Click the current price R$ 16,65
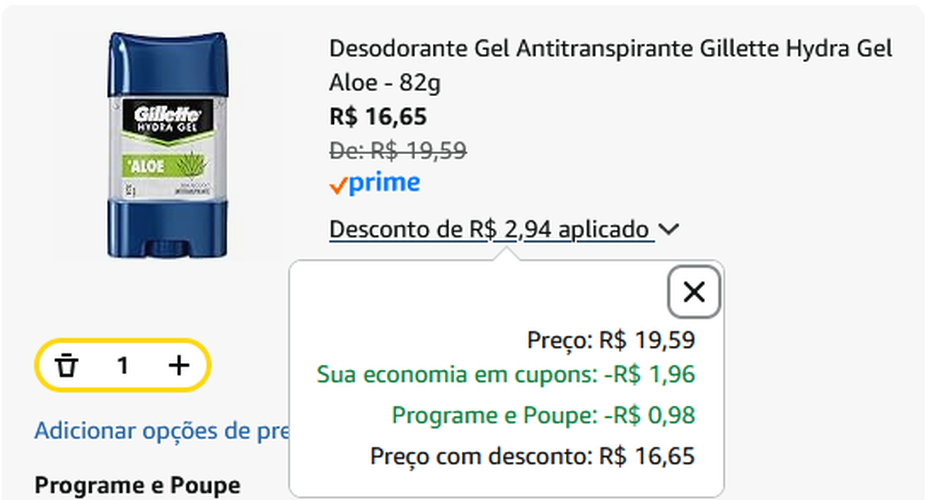 coord(377,117)
